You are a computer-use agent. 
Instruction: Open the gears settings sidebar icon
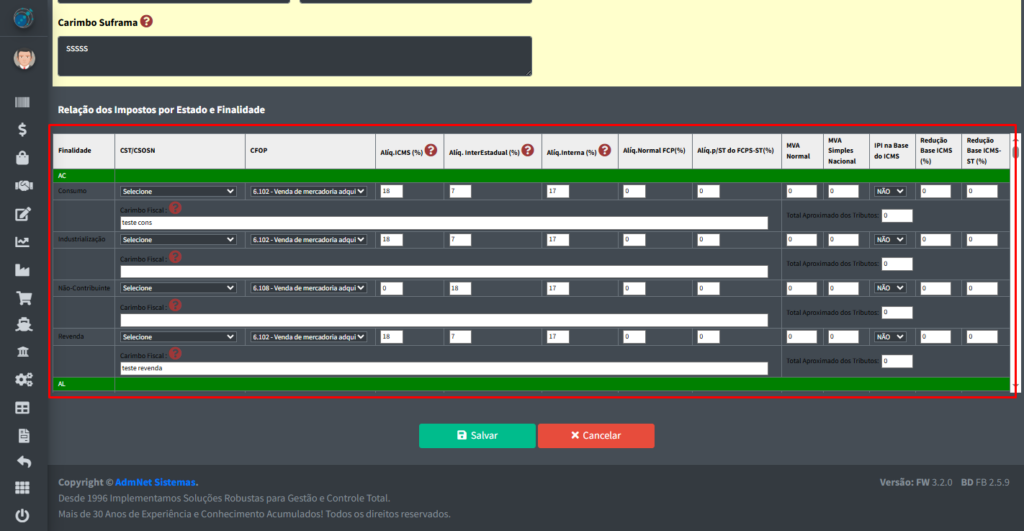coord(22,380)
